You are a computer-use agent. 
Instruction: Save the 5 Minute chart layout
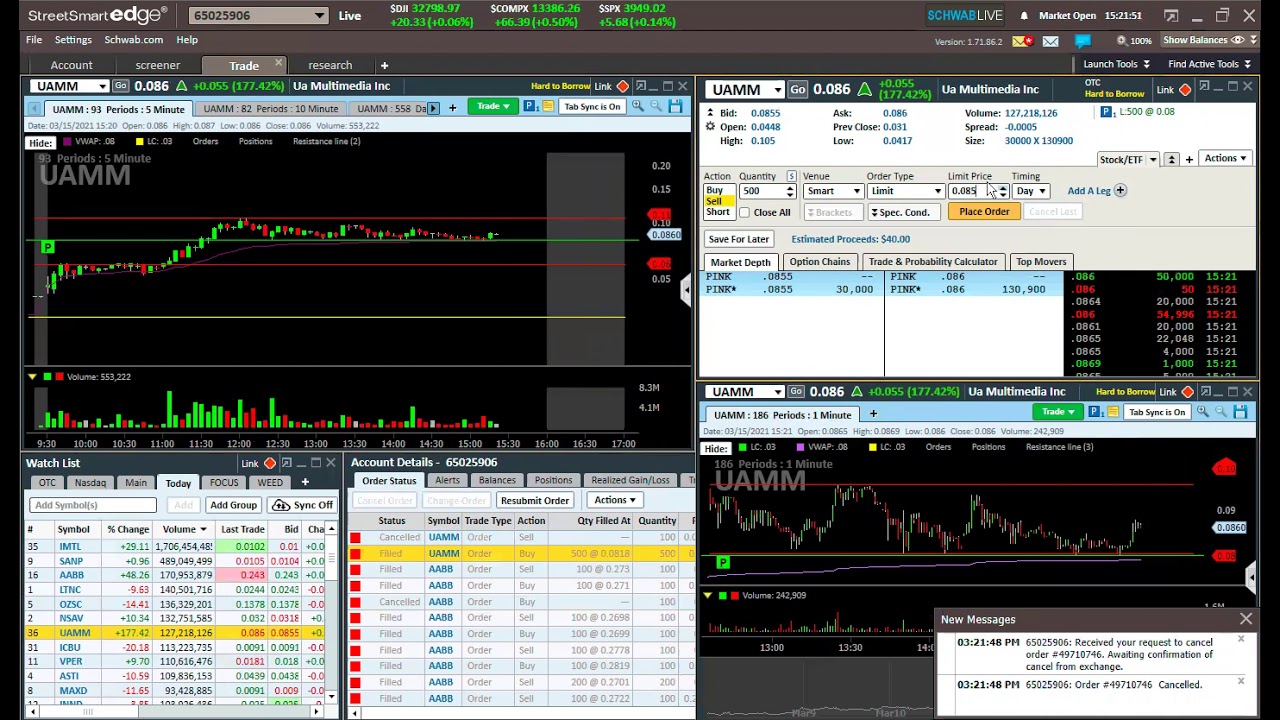point(676,106)
